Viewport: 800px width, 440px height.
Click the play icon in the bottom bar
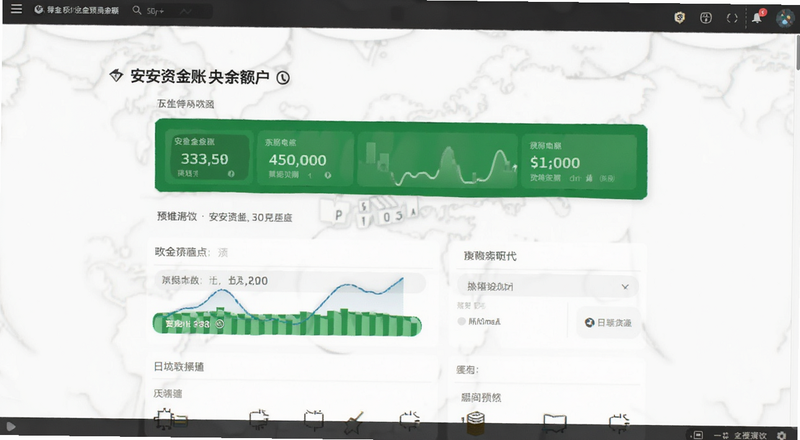click(11, 427)
